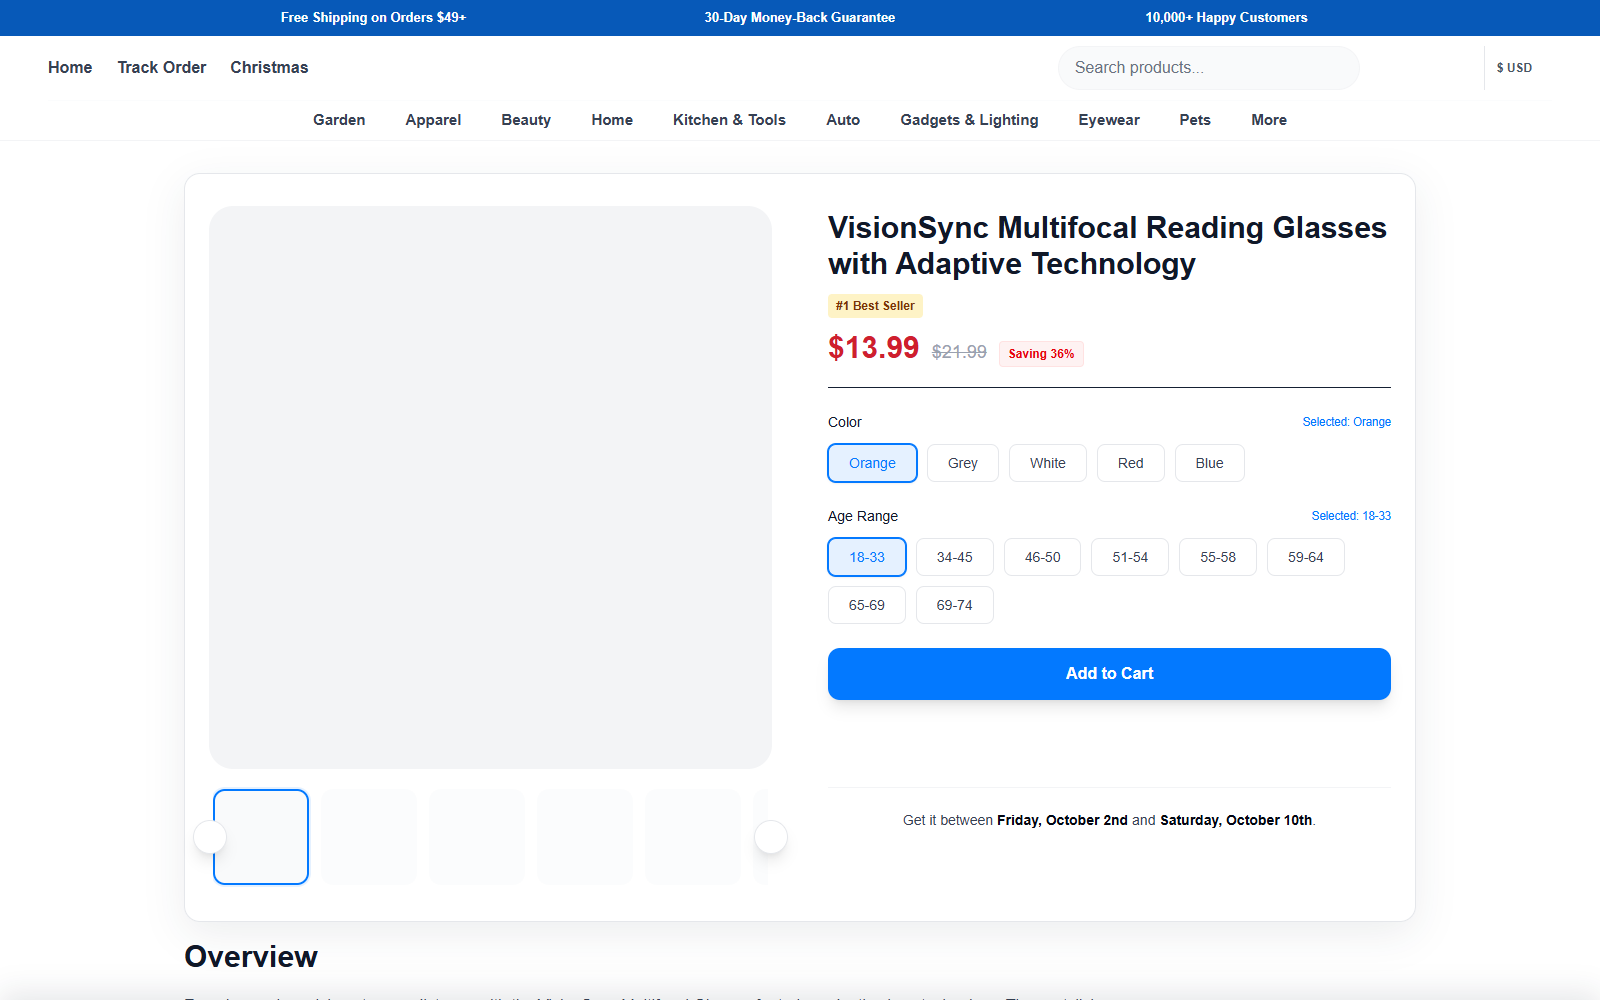The width and height of the screenshot is (1600, 1000).
Task: Choose the 46-50 age range
Action: coord(1043,557)
